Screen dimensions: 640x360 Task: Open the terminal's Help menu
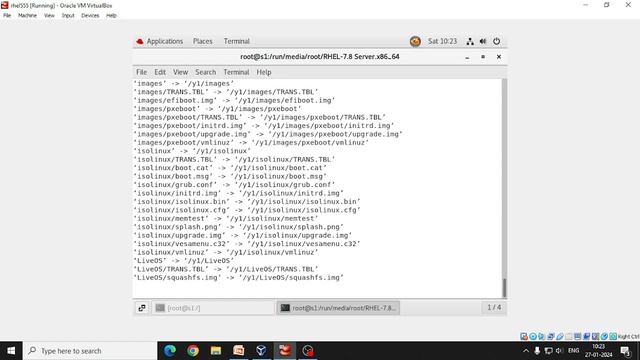point(264,72)
